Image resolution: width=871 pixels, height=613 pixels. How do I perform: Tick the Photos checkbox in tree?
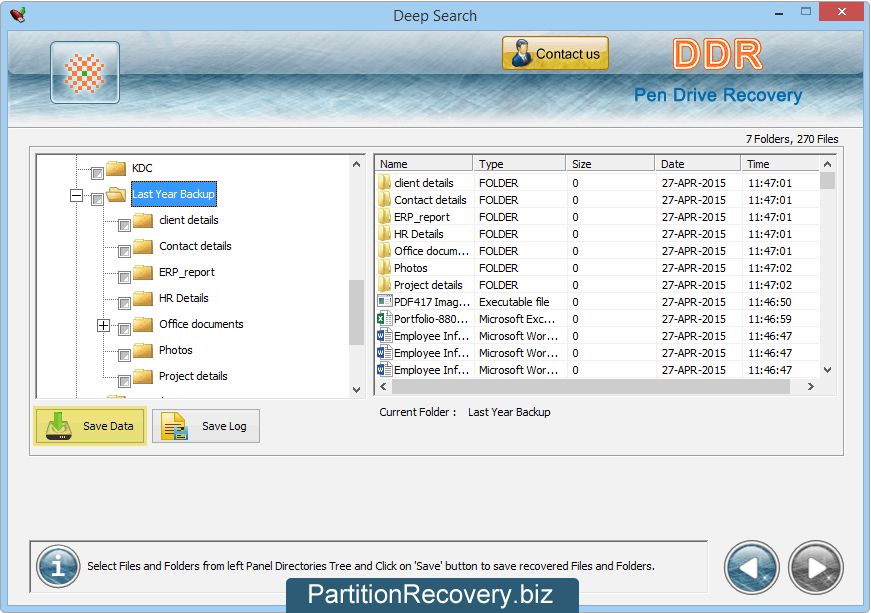[124, 355]
